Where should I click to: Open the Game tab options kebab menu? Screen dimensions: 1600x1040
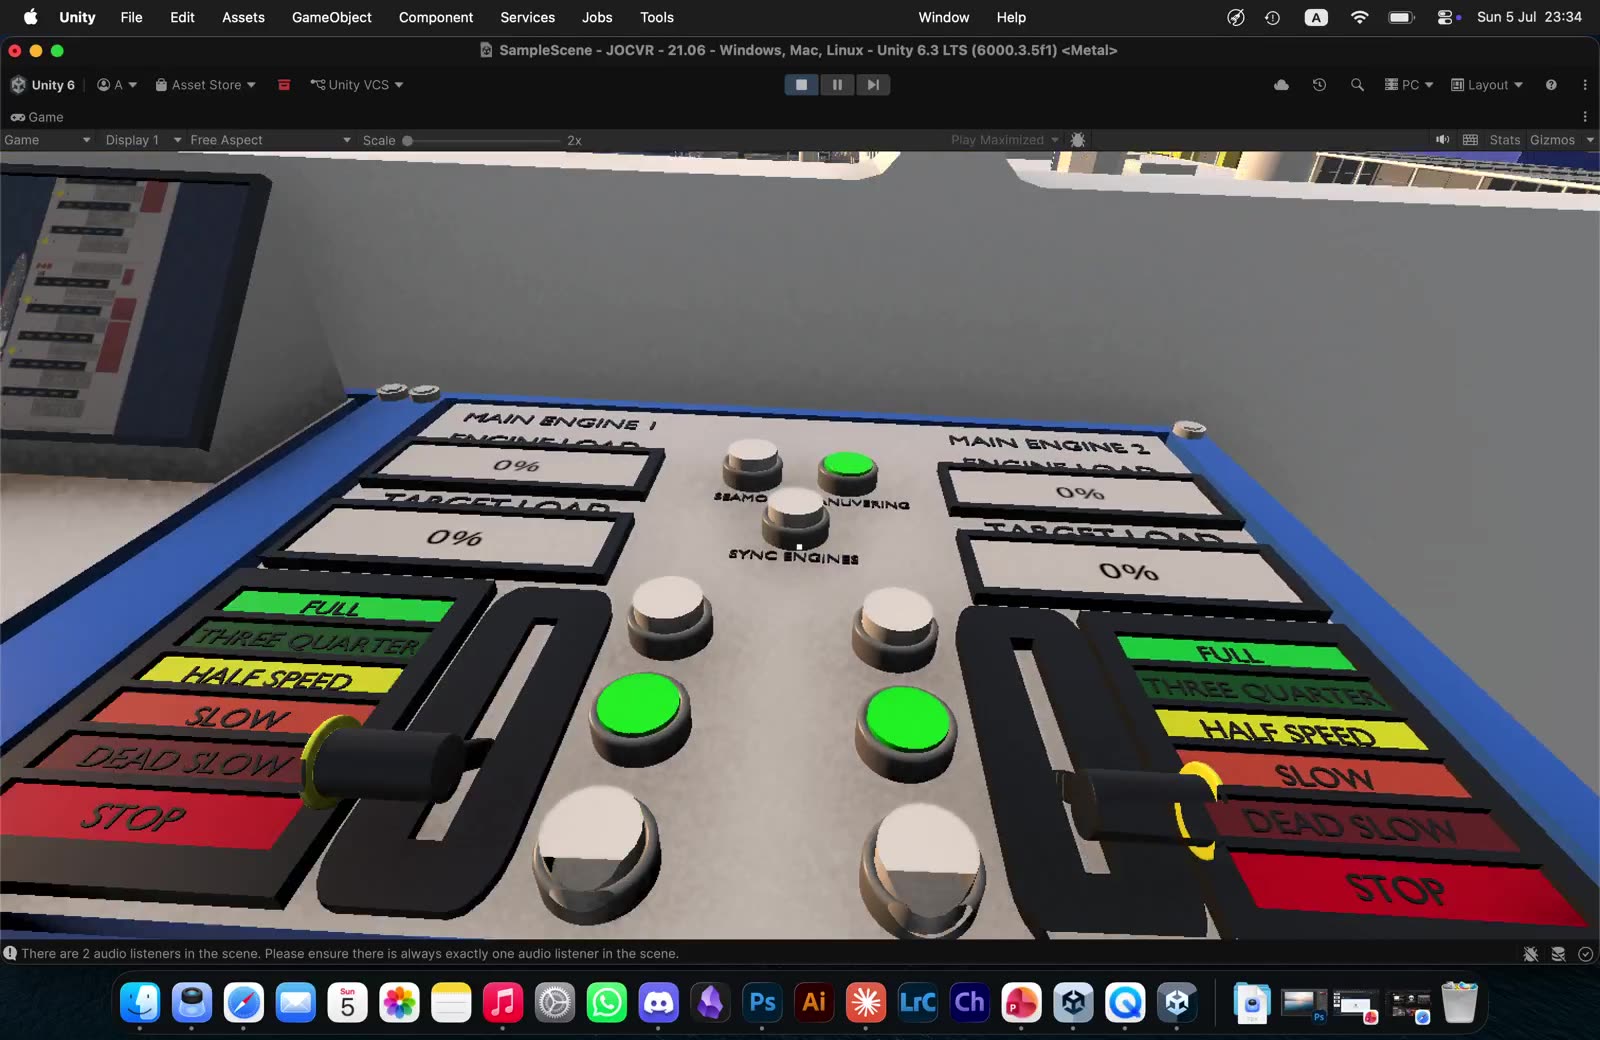(x=1585, y=117)
